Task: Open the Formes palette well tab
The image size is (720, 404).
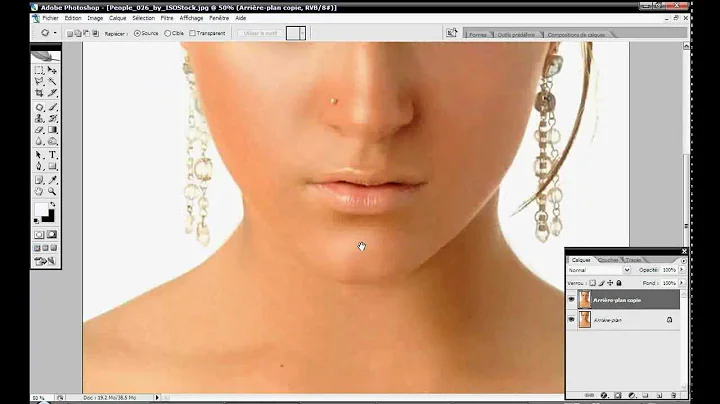Action: pyautogui.click(x=478, y=35)
